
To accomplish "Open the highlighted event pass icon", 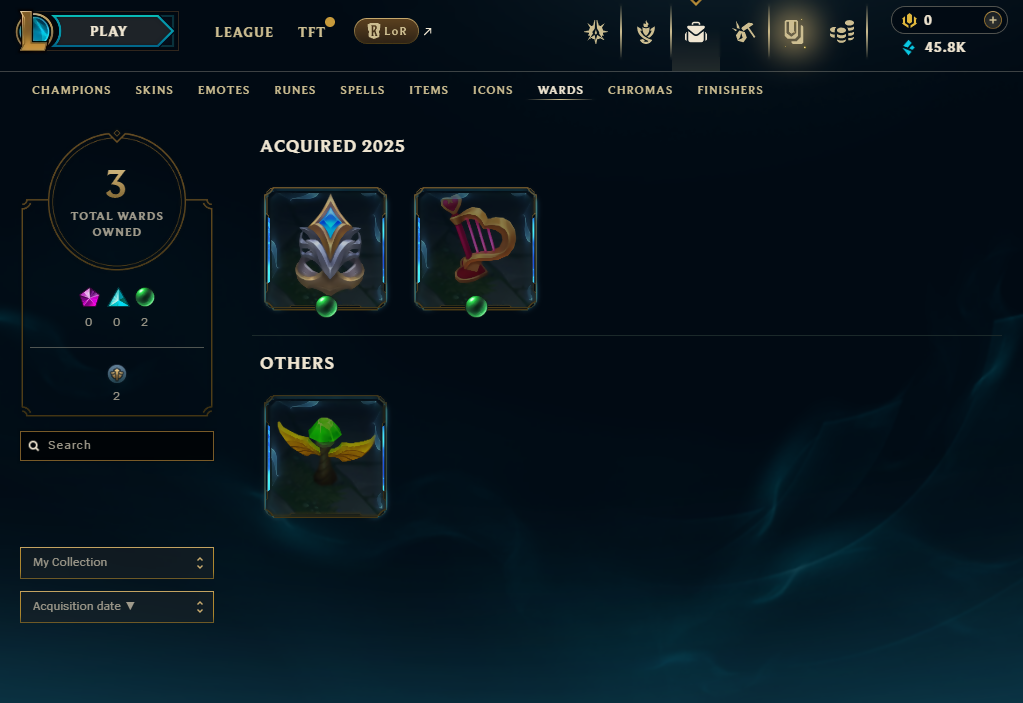I will pyautogui.click(x=793, y=31).
